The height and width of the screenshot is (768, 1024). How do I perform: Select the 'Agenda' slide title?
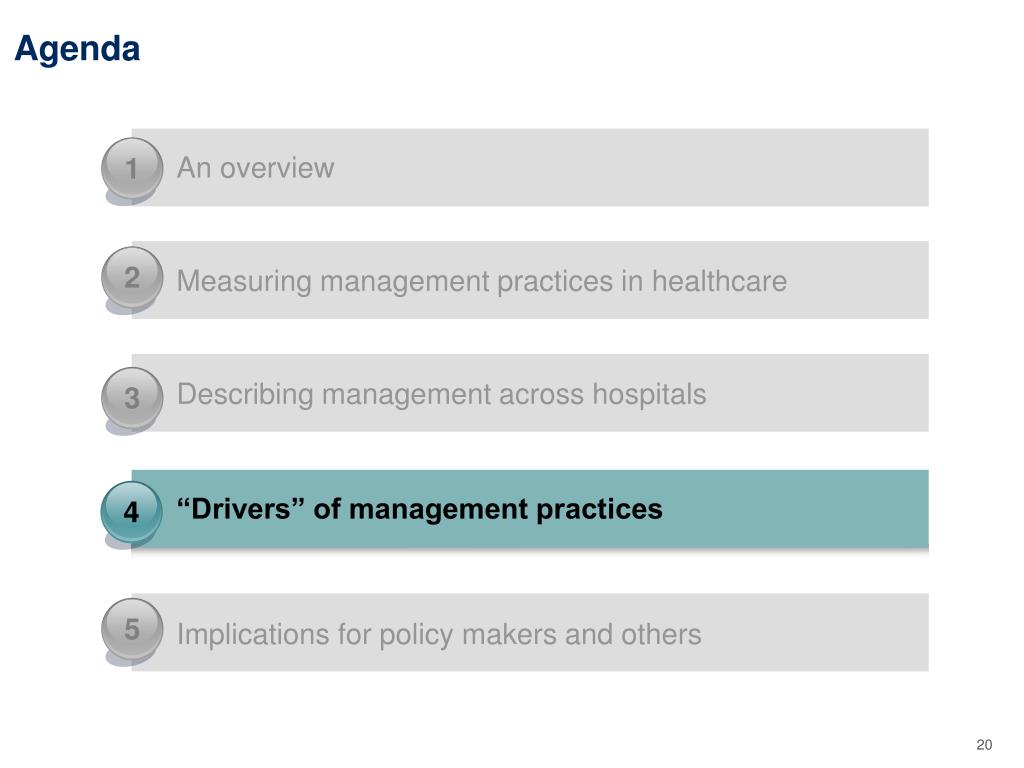tap(77, 50)
